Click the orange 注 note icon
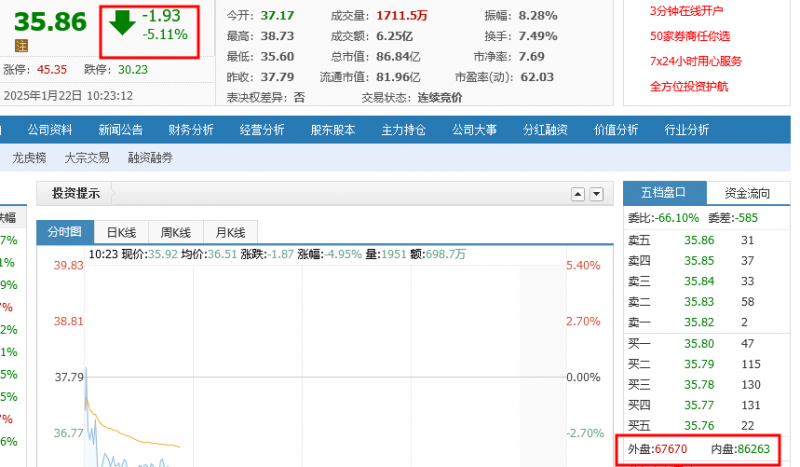This screenshot has height=467, width=800. tap(21, 45)
